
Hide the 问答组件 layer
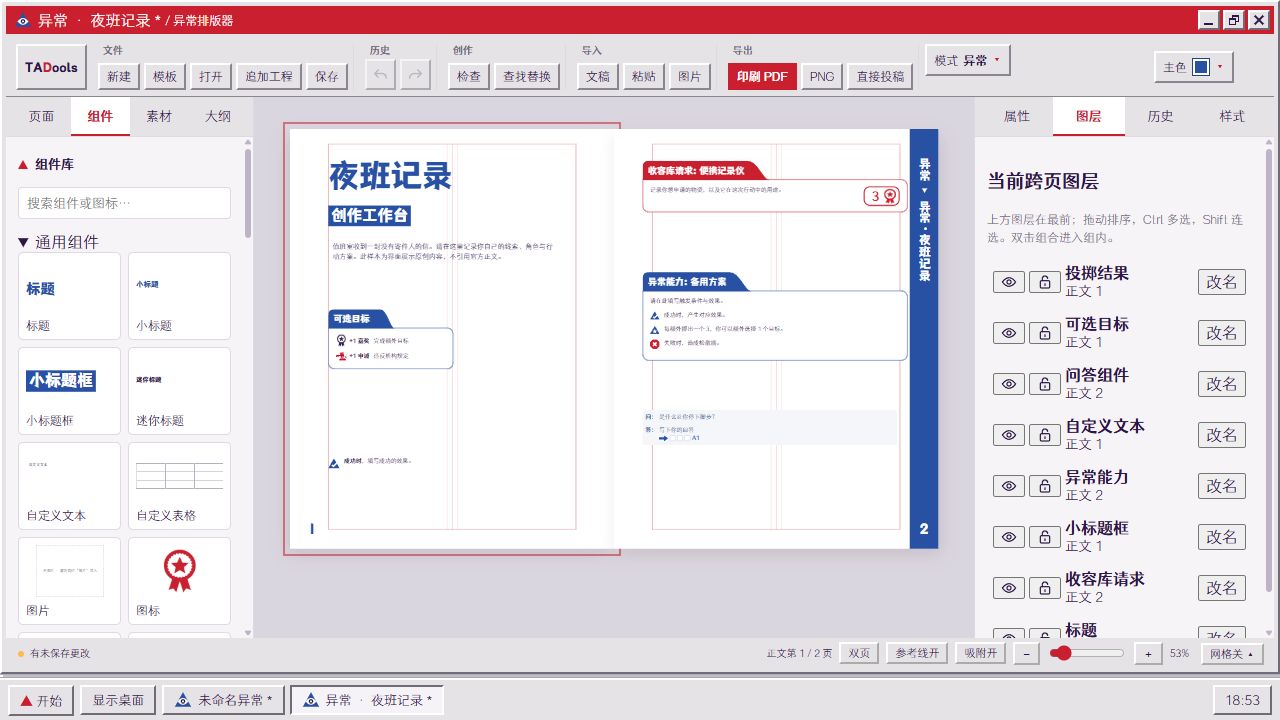(x=1009, y=384)
